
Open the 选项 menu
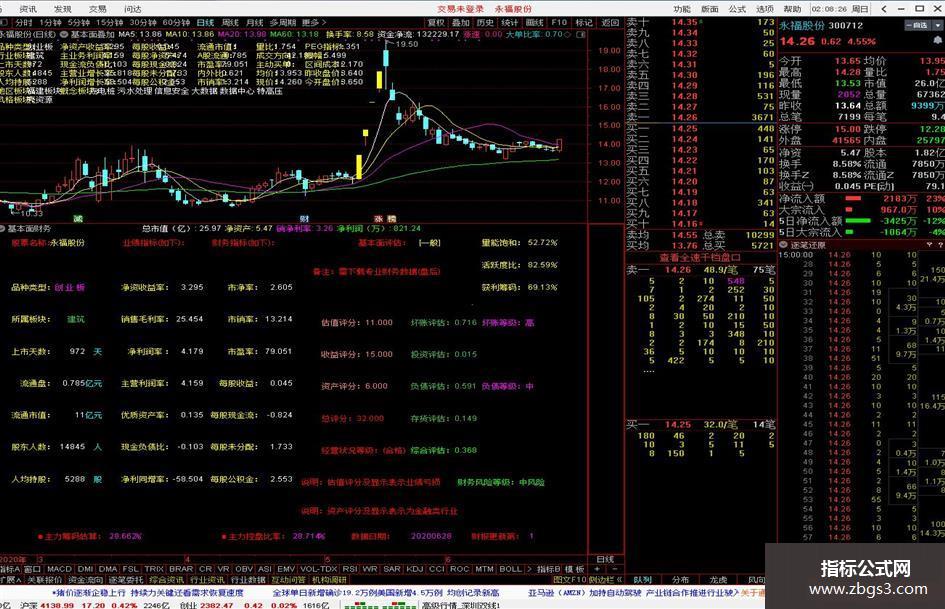[x=765, y=8]
